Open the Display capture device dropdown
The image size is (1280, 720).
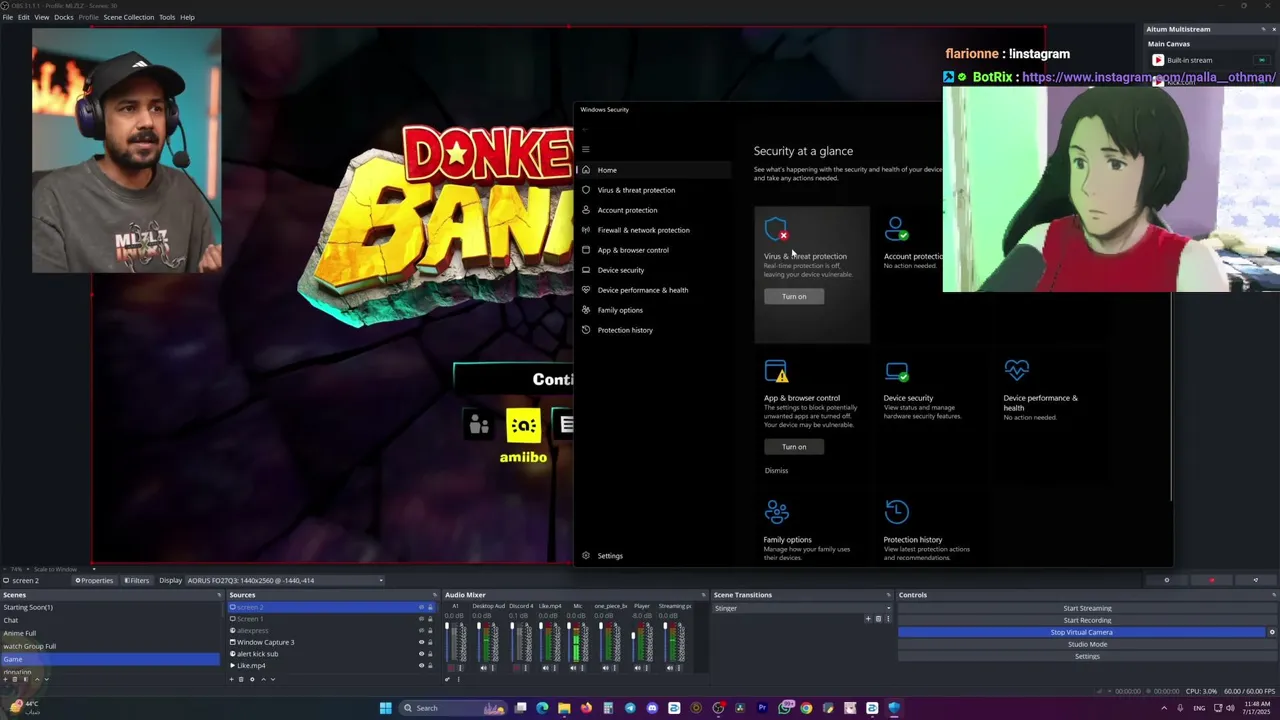[285, 580]
